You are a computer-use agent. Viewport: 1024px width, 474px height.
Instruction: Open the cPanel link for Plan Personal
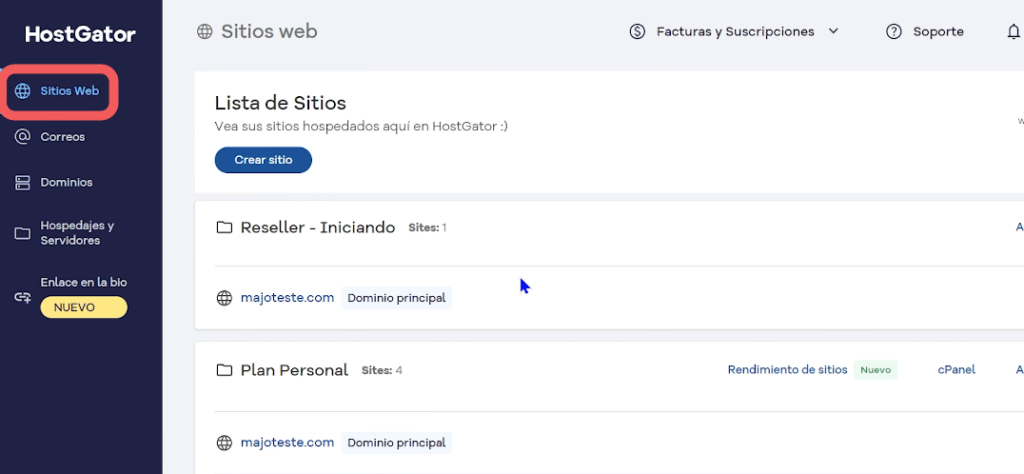pos(957,370)
